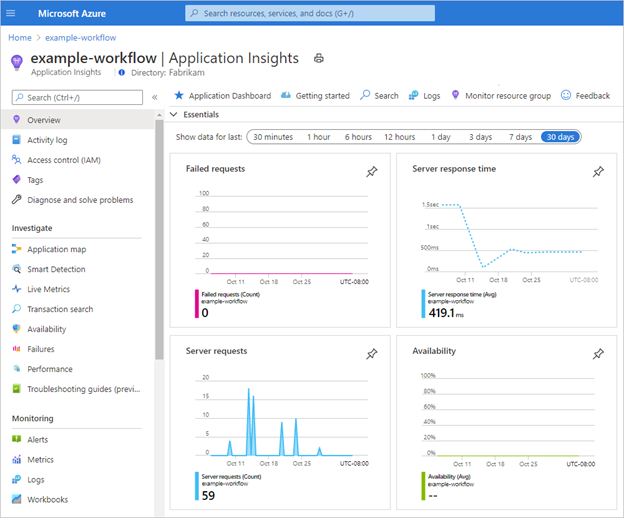Click the Logs icon in the toolbar

click(413, 95)
